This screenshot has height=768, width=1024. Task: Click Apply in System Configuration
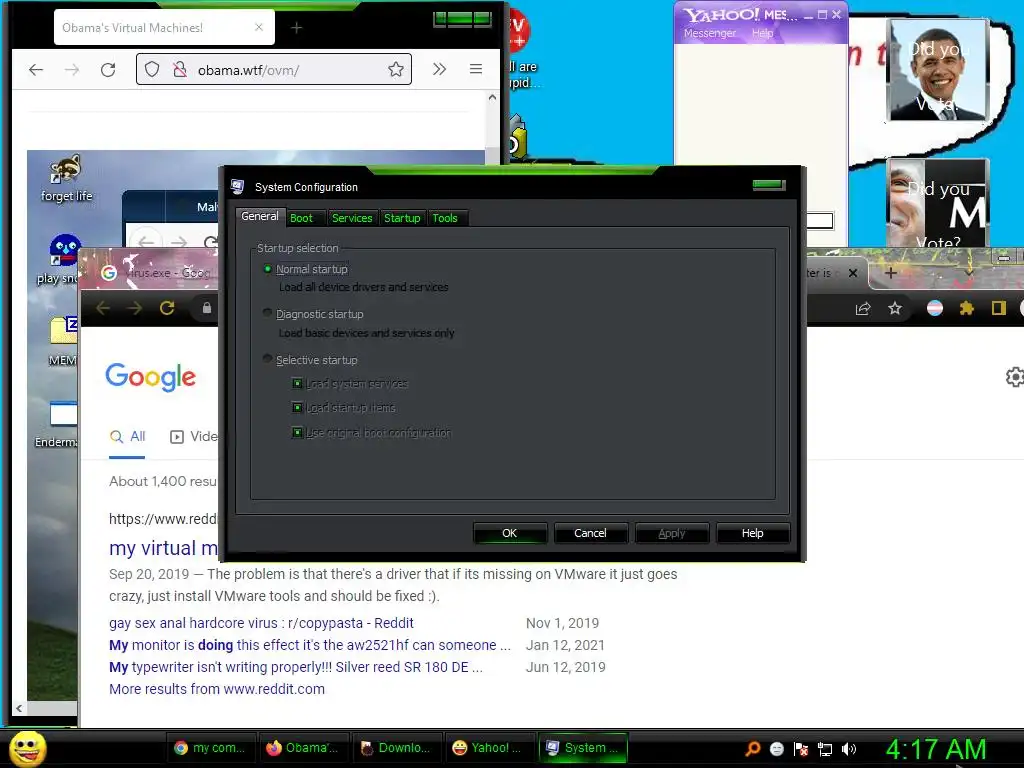pos(672,533)
